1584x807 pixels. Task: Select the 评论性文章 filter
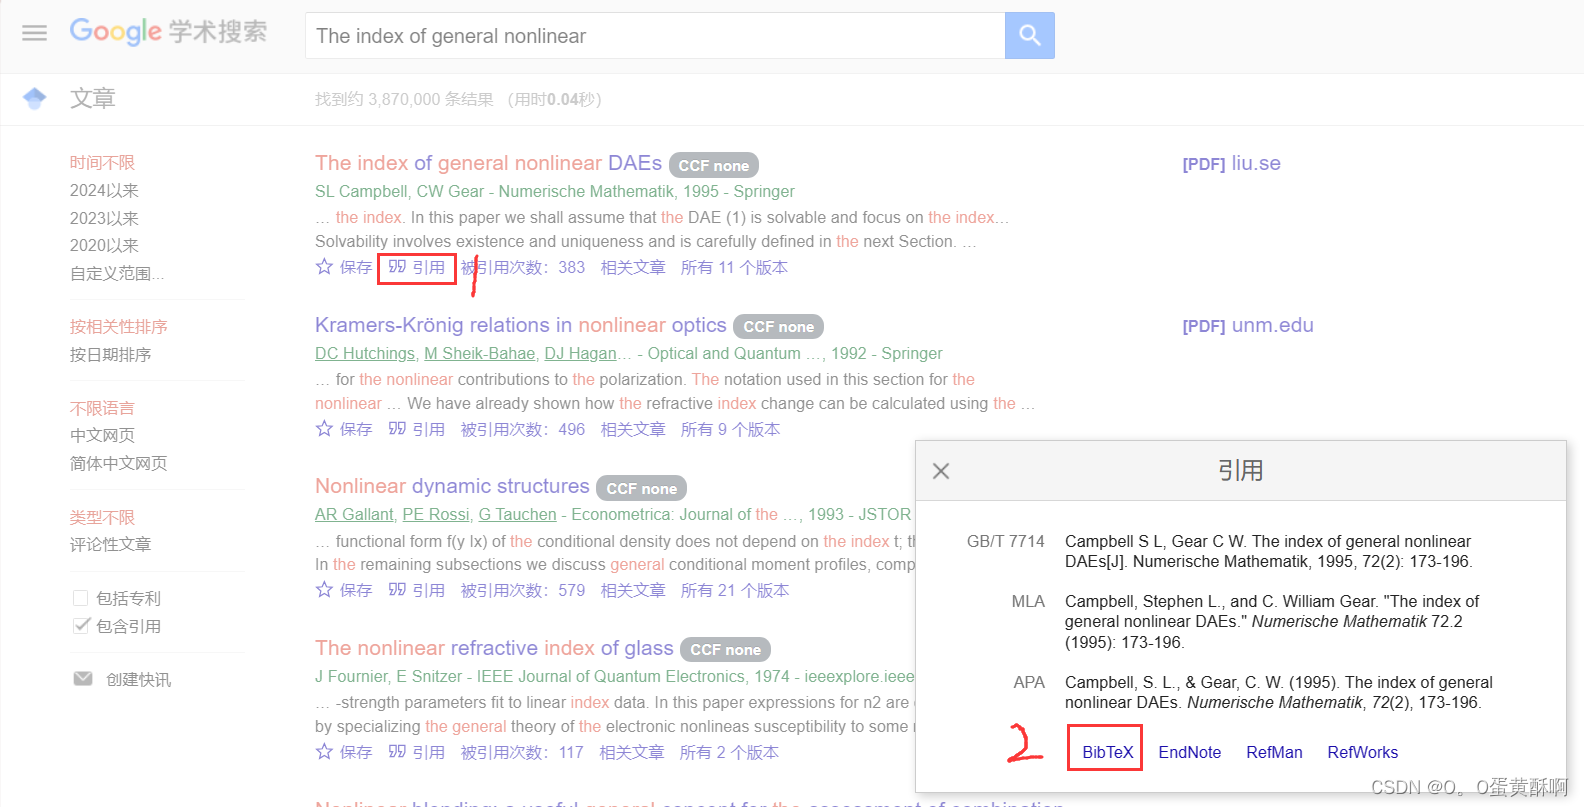(x=110, y=544)
